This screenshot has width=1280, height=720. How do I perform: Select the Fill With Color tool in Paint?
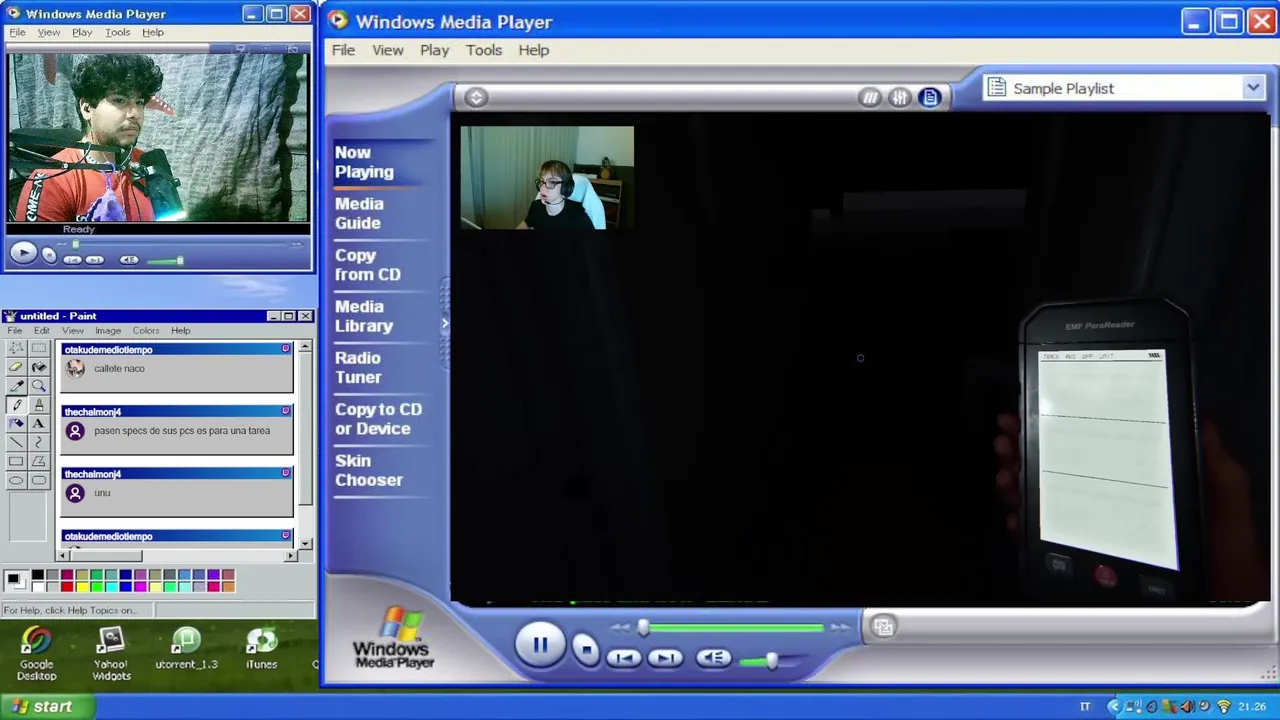click(38, 367)
